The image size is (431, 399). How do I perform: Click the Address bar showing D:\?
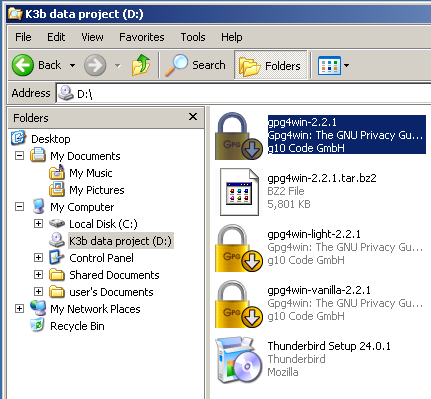click(243, 94)
